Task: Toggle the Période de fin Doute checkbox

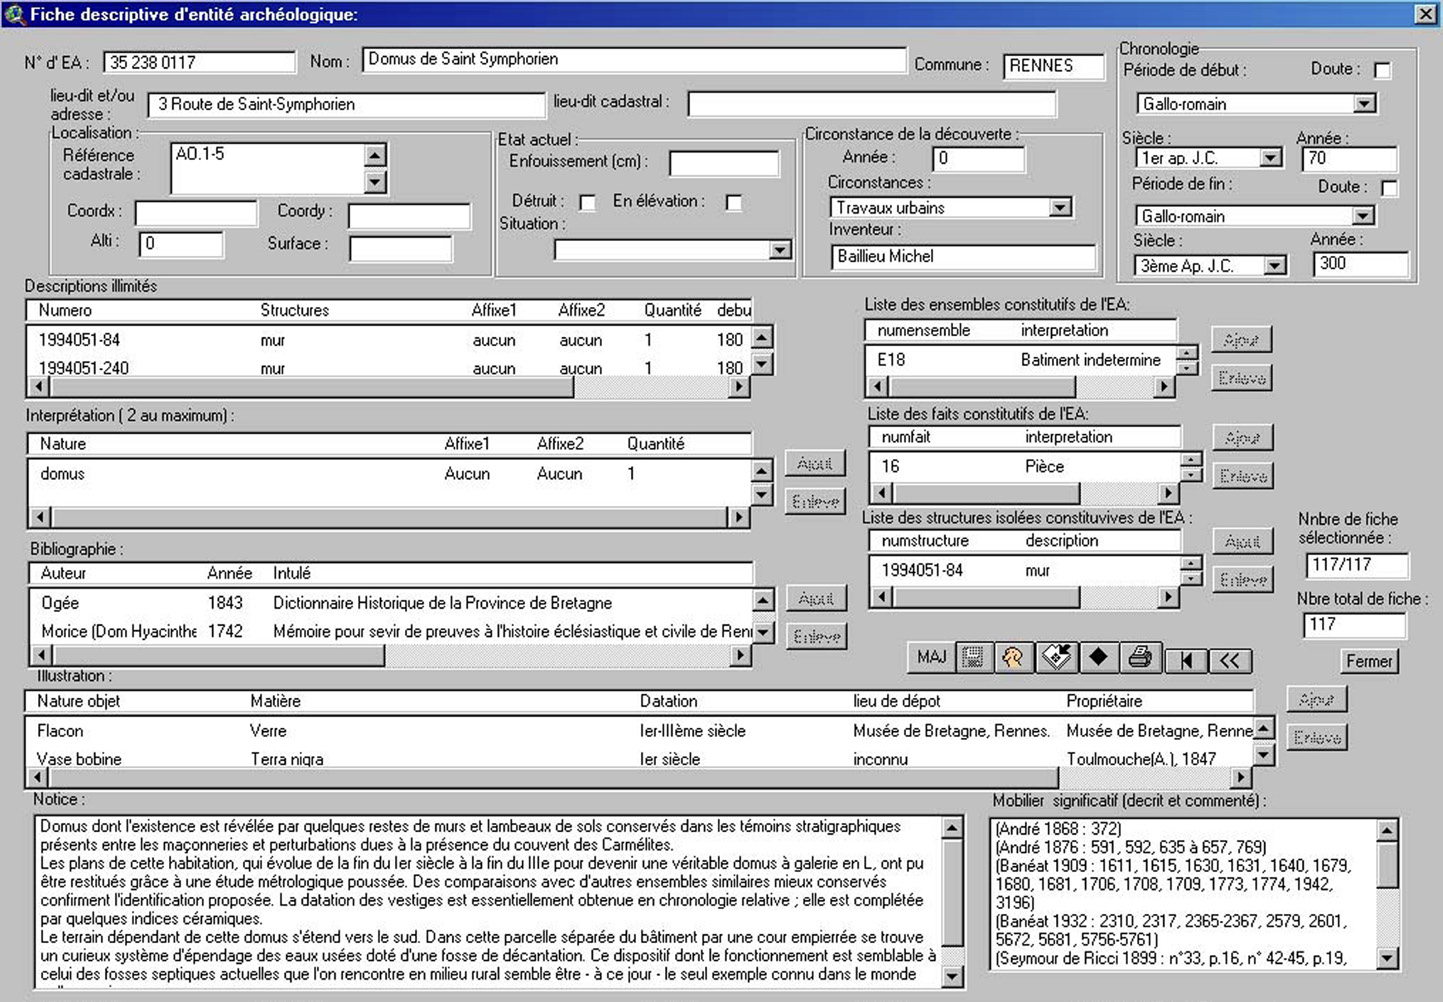Action: click(x=1389, y=188)
